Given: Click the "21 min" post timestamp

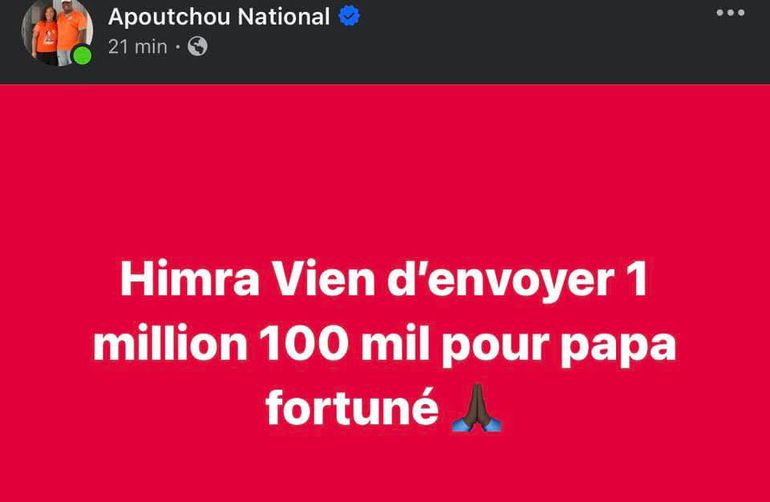Looking at the screenshot, I should pyautogui.click(x=137, y=47).
